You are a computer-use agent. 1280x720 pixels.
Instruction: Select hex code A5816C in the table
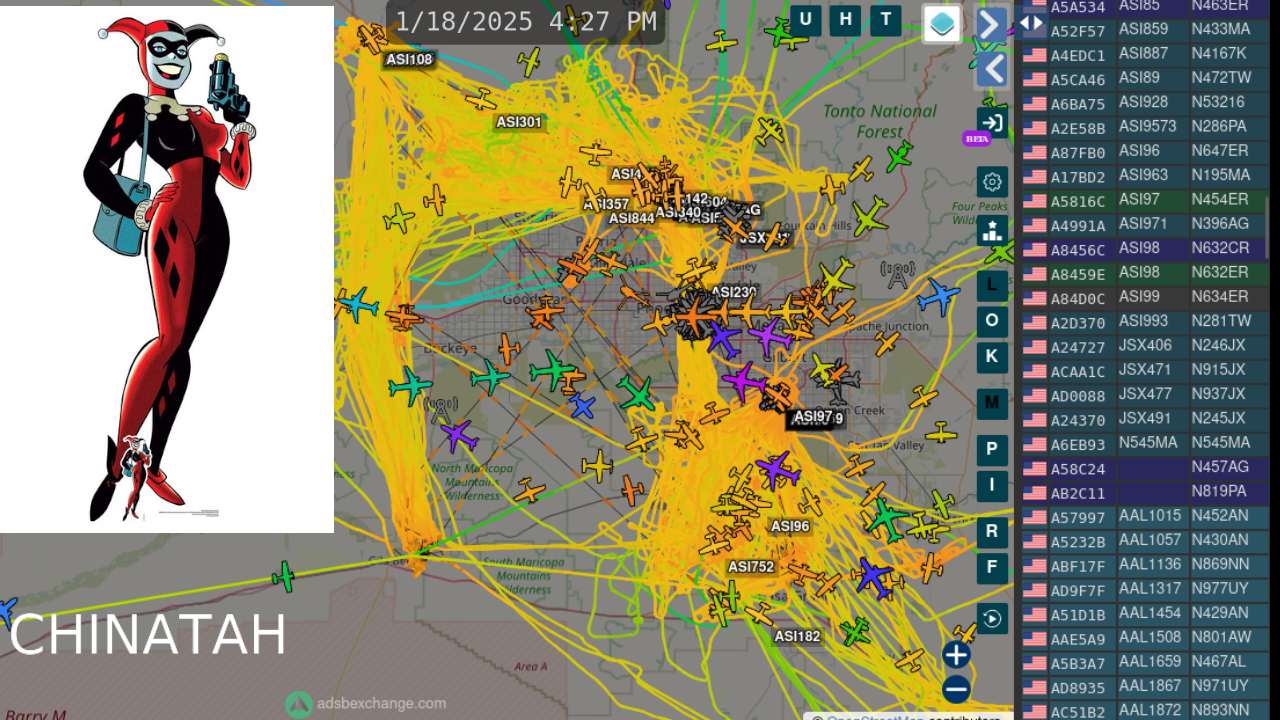click(x=1078, y=202)
